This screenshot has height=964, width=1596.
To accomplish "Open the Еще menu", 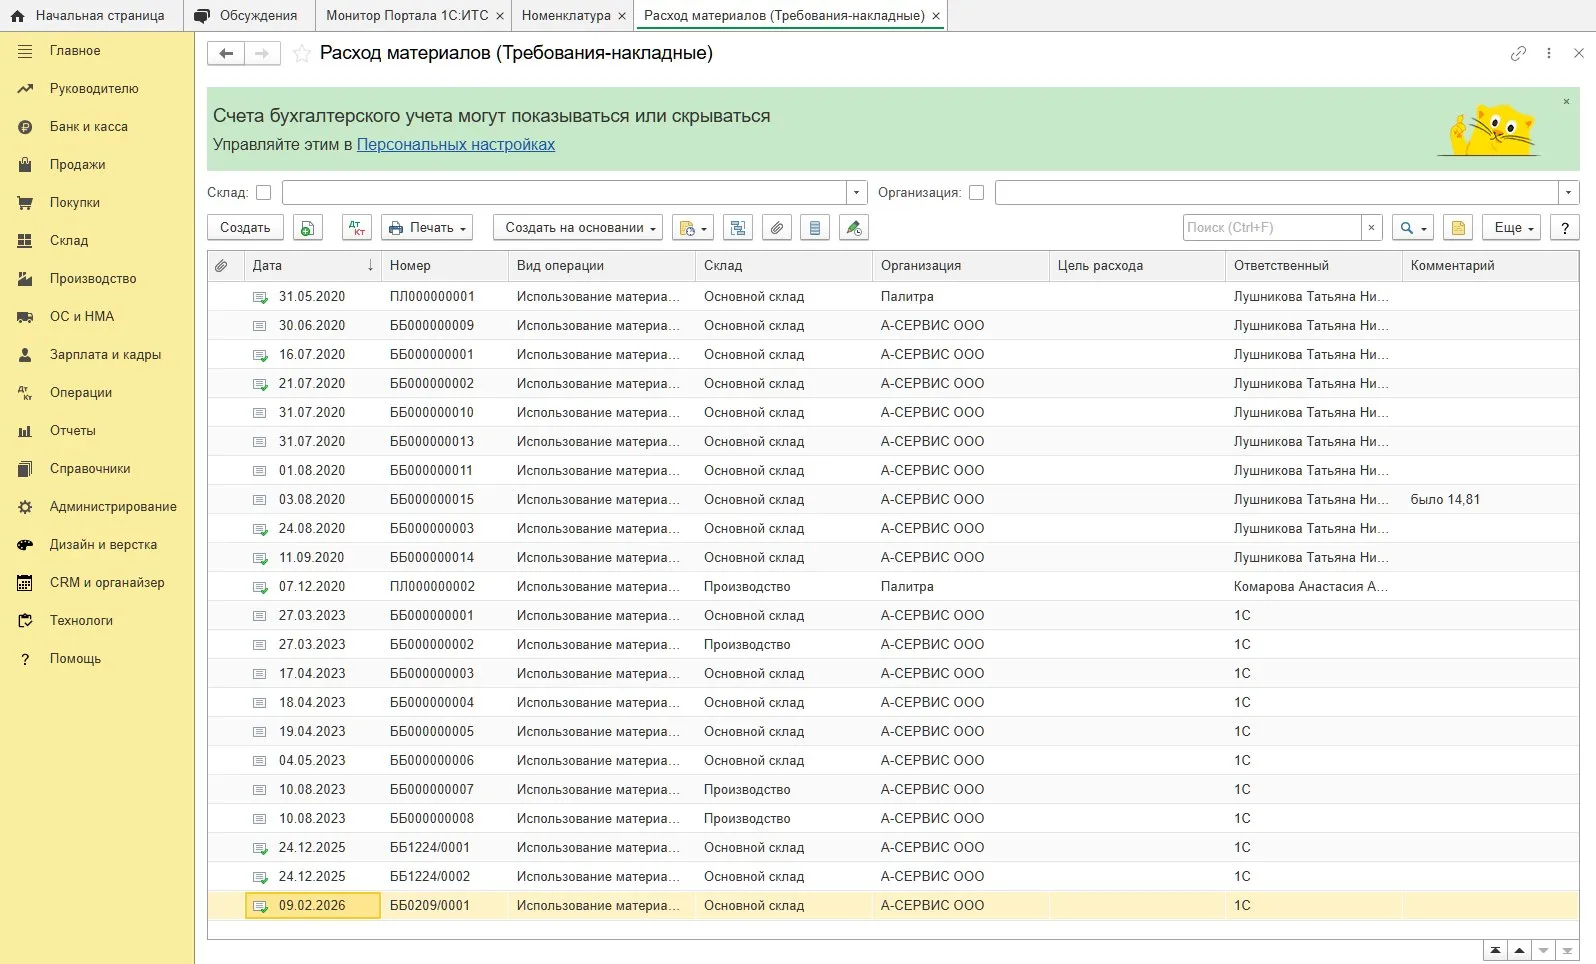I will pos(1512,228).
